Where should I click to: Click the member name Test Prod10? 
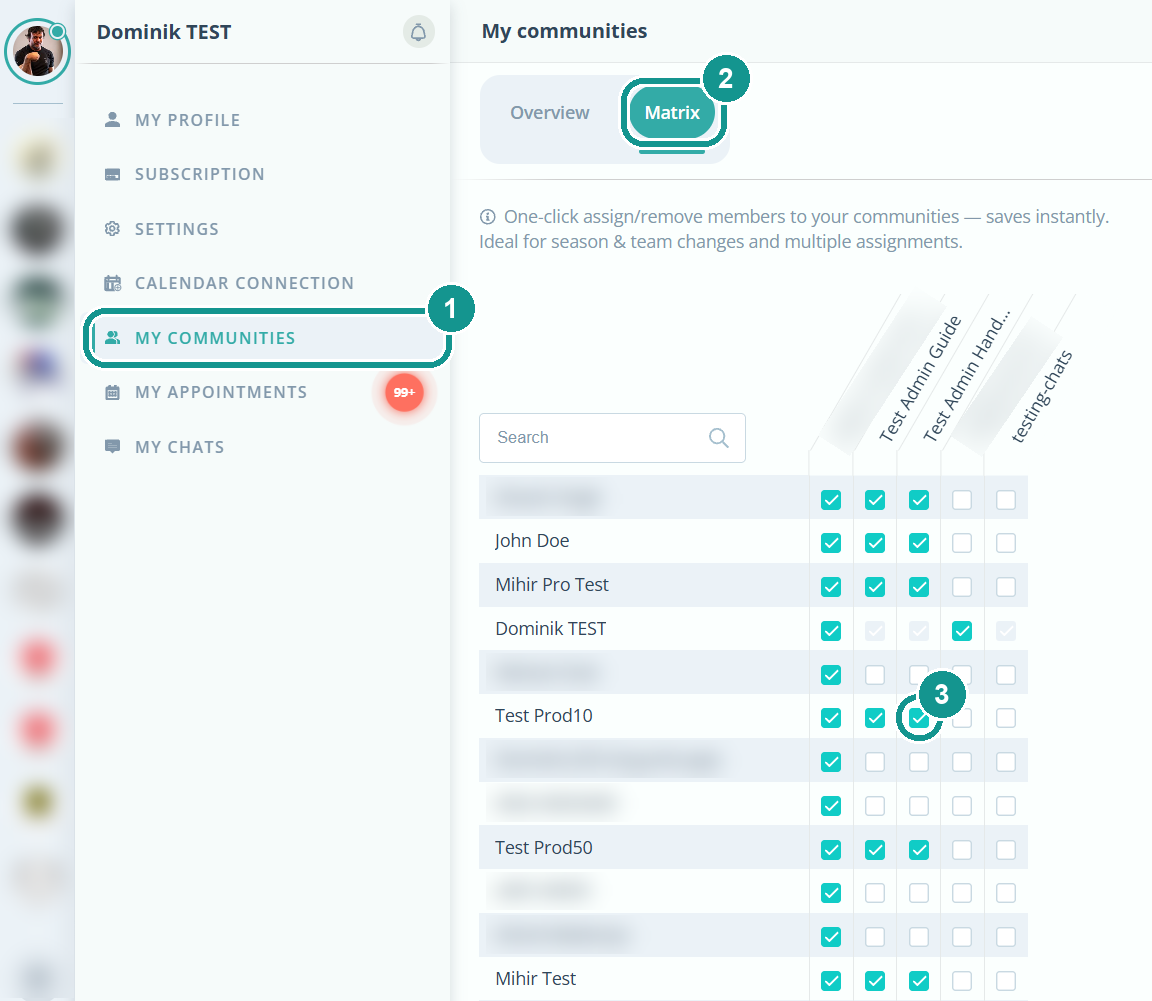(x=544, y=716)
